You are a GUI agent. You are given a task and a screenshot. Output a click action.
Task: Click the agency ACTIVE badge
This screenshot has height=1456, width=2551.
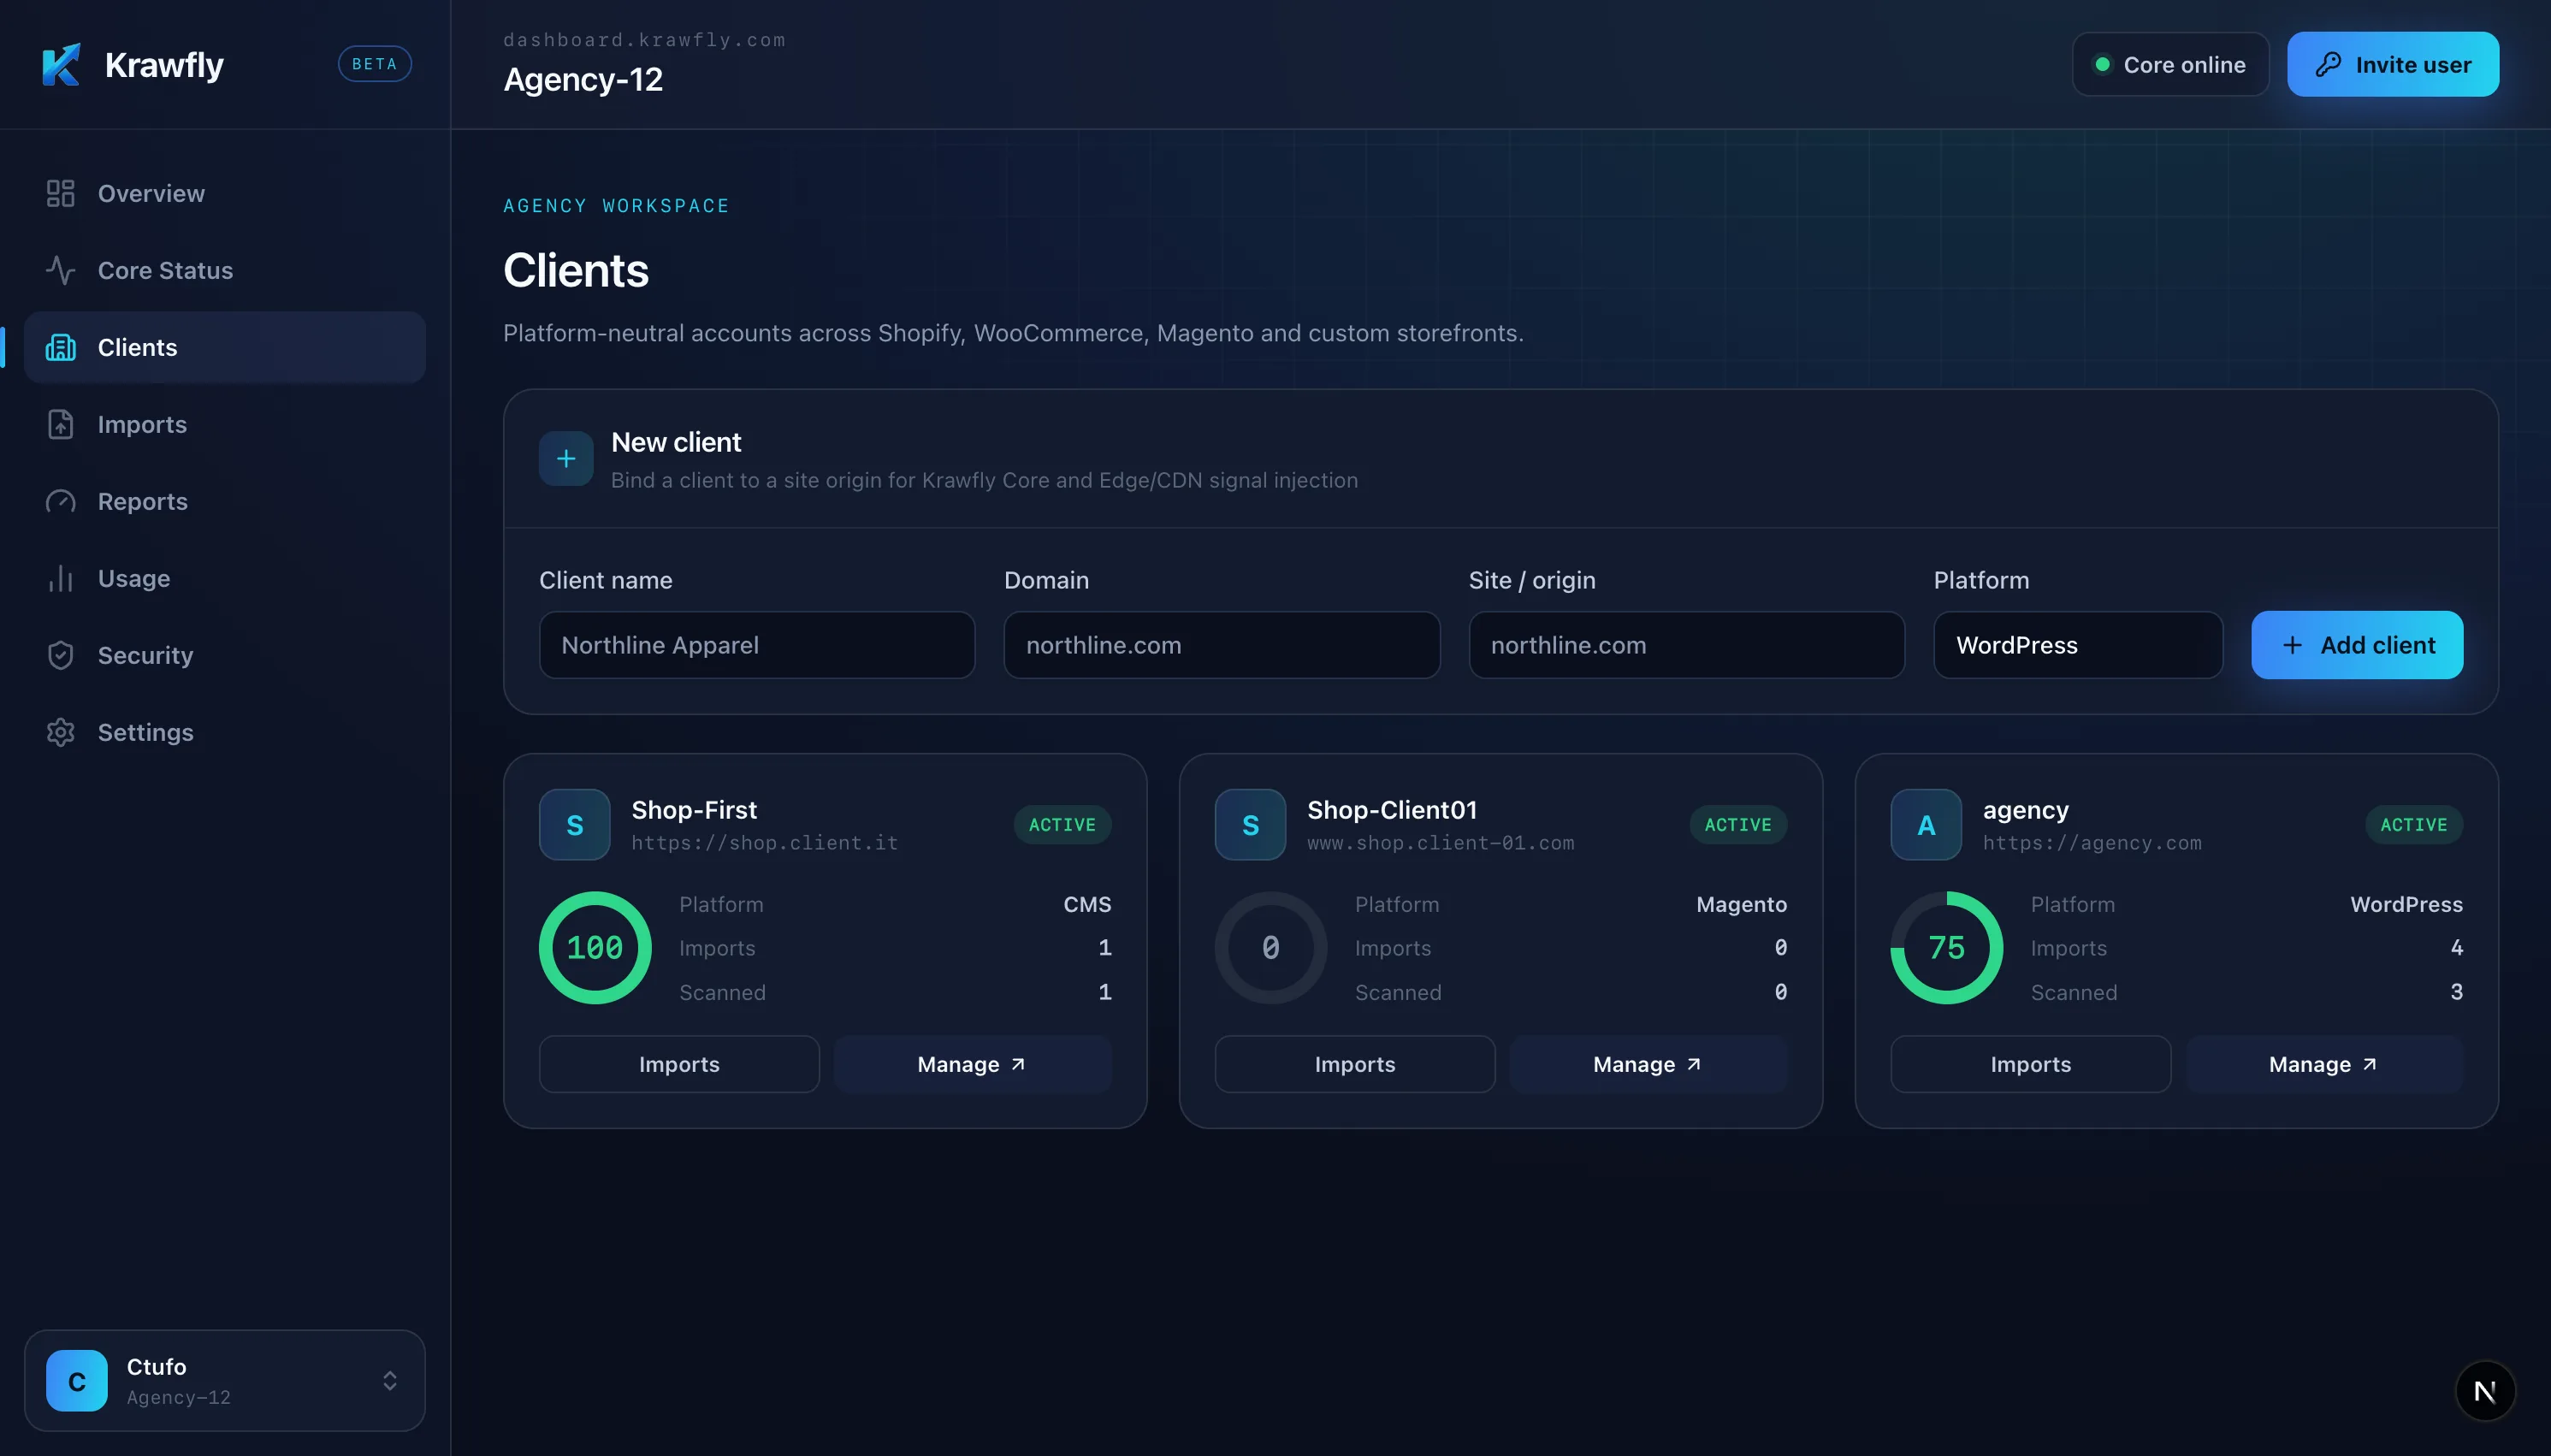pyautogui.click(x=2414, y=825)
